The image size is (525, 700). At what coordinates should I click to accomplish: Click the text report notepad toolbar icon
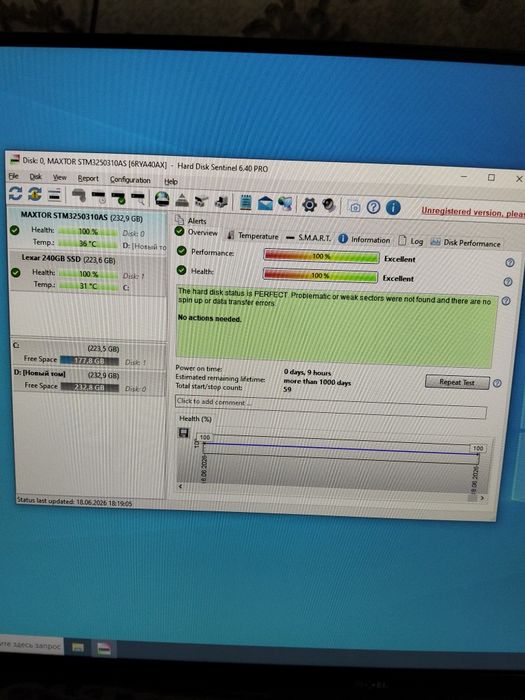click(x=245, y=202)
